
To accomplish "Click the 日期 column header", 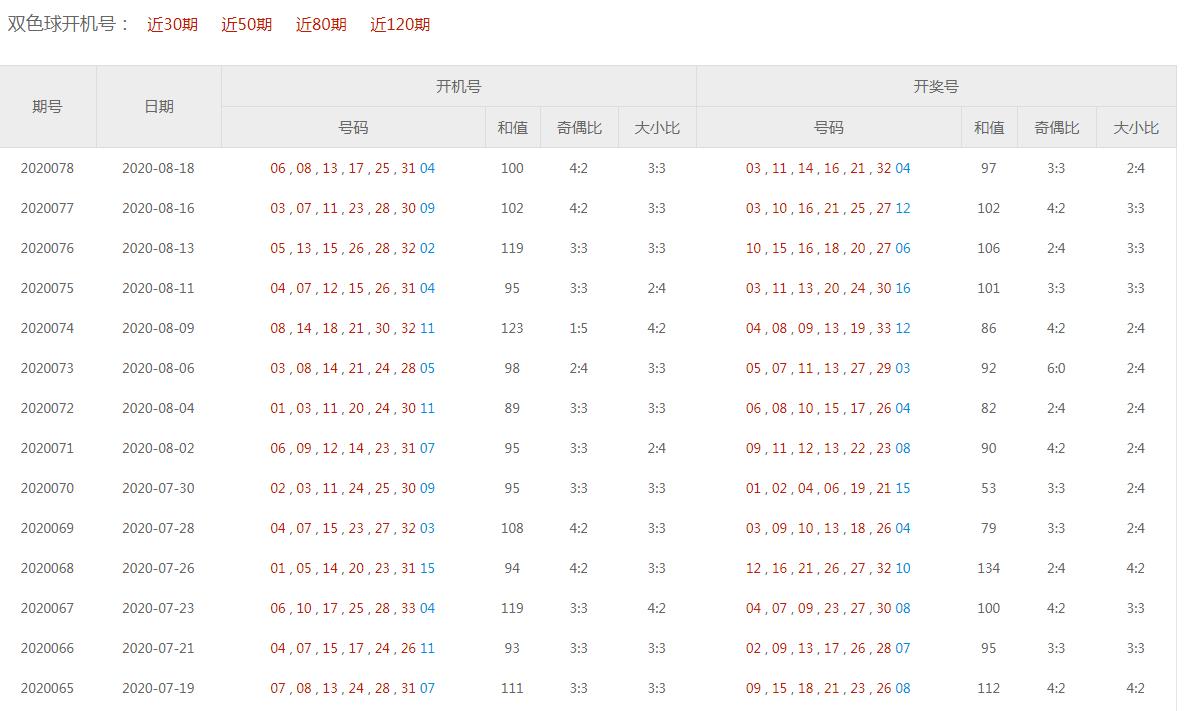I will [159, 106].
